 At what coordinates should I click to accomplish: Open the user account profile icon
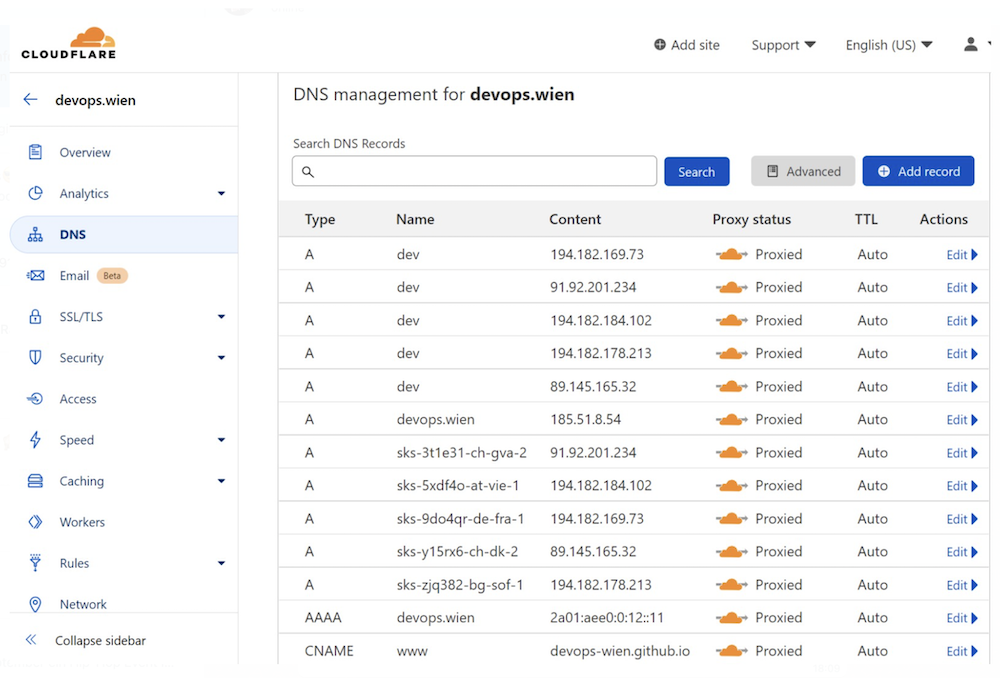pyautogui.click(x=971, y=44)
